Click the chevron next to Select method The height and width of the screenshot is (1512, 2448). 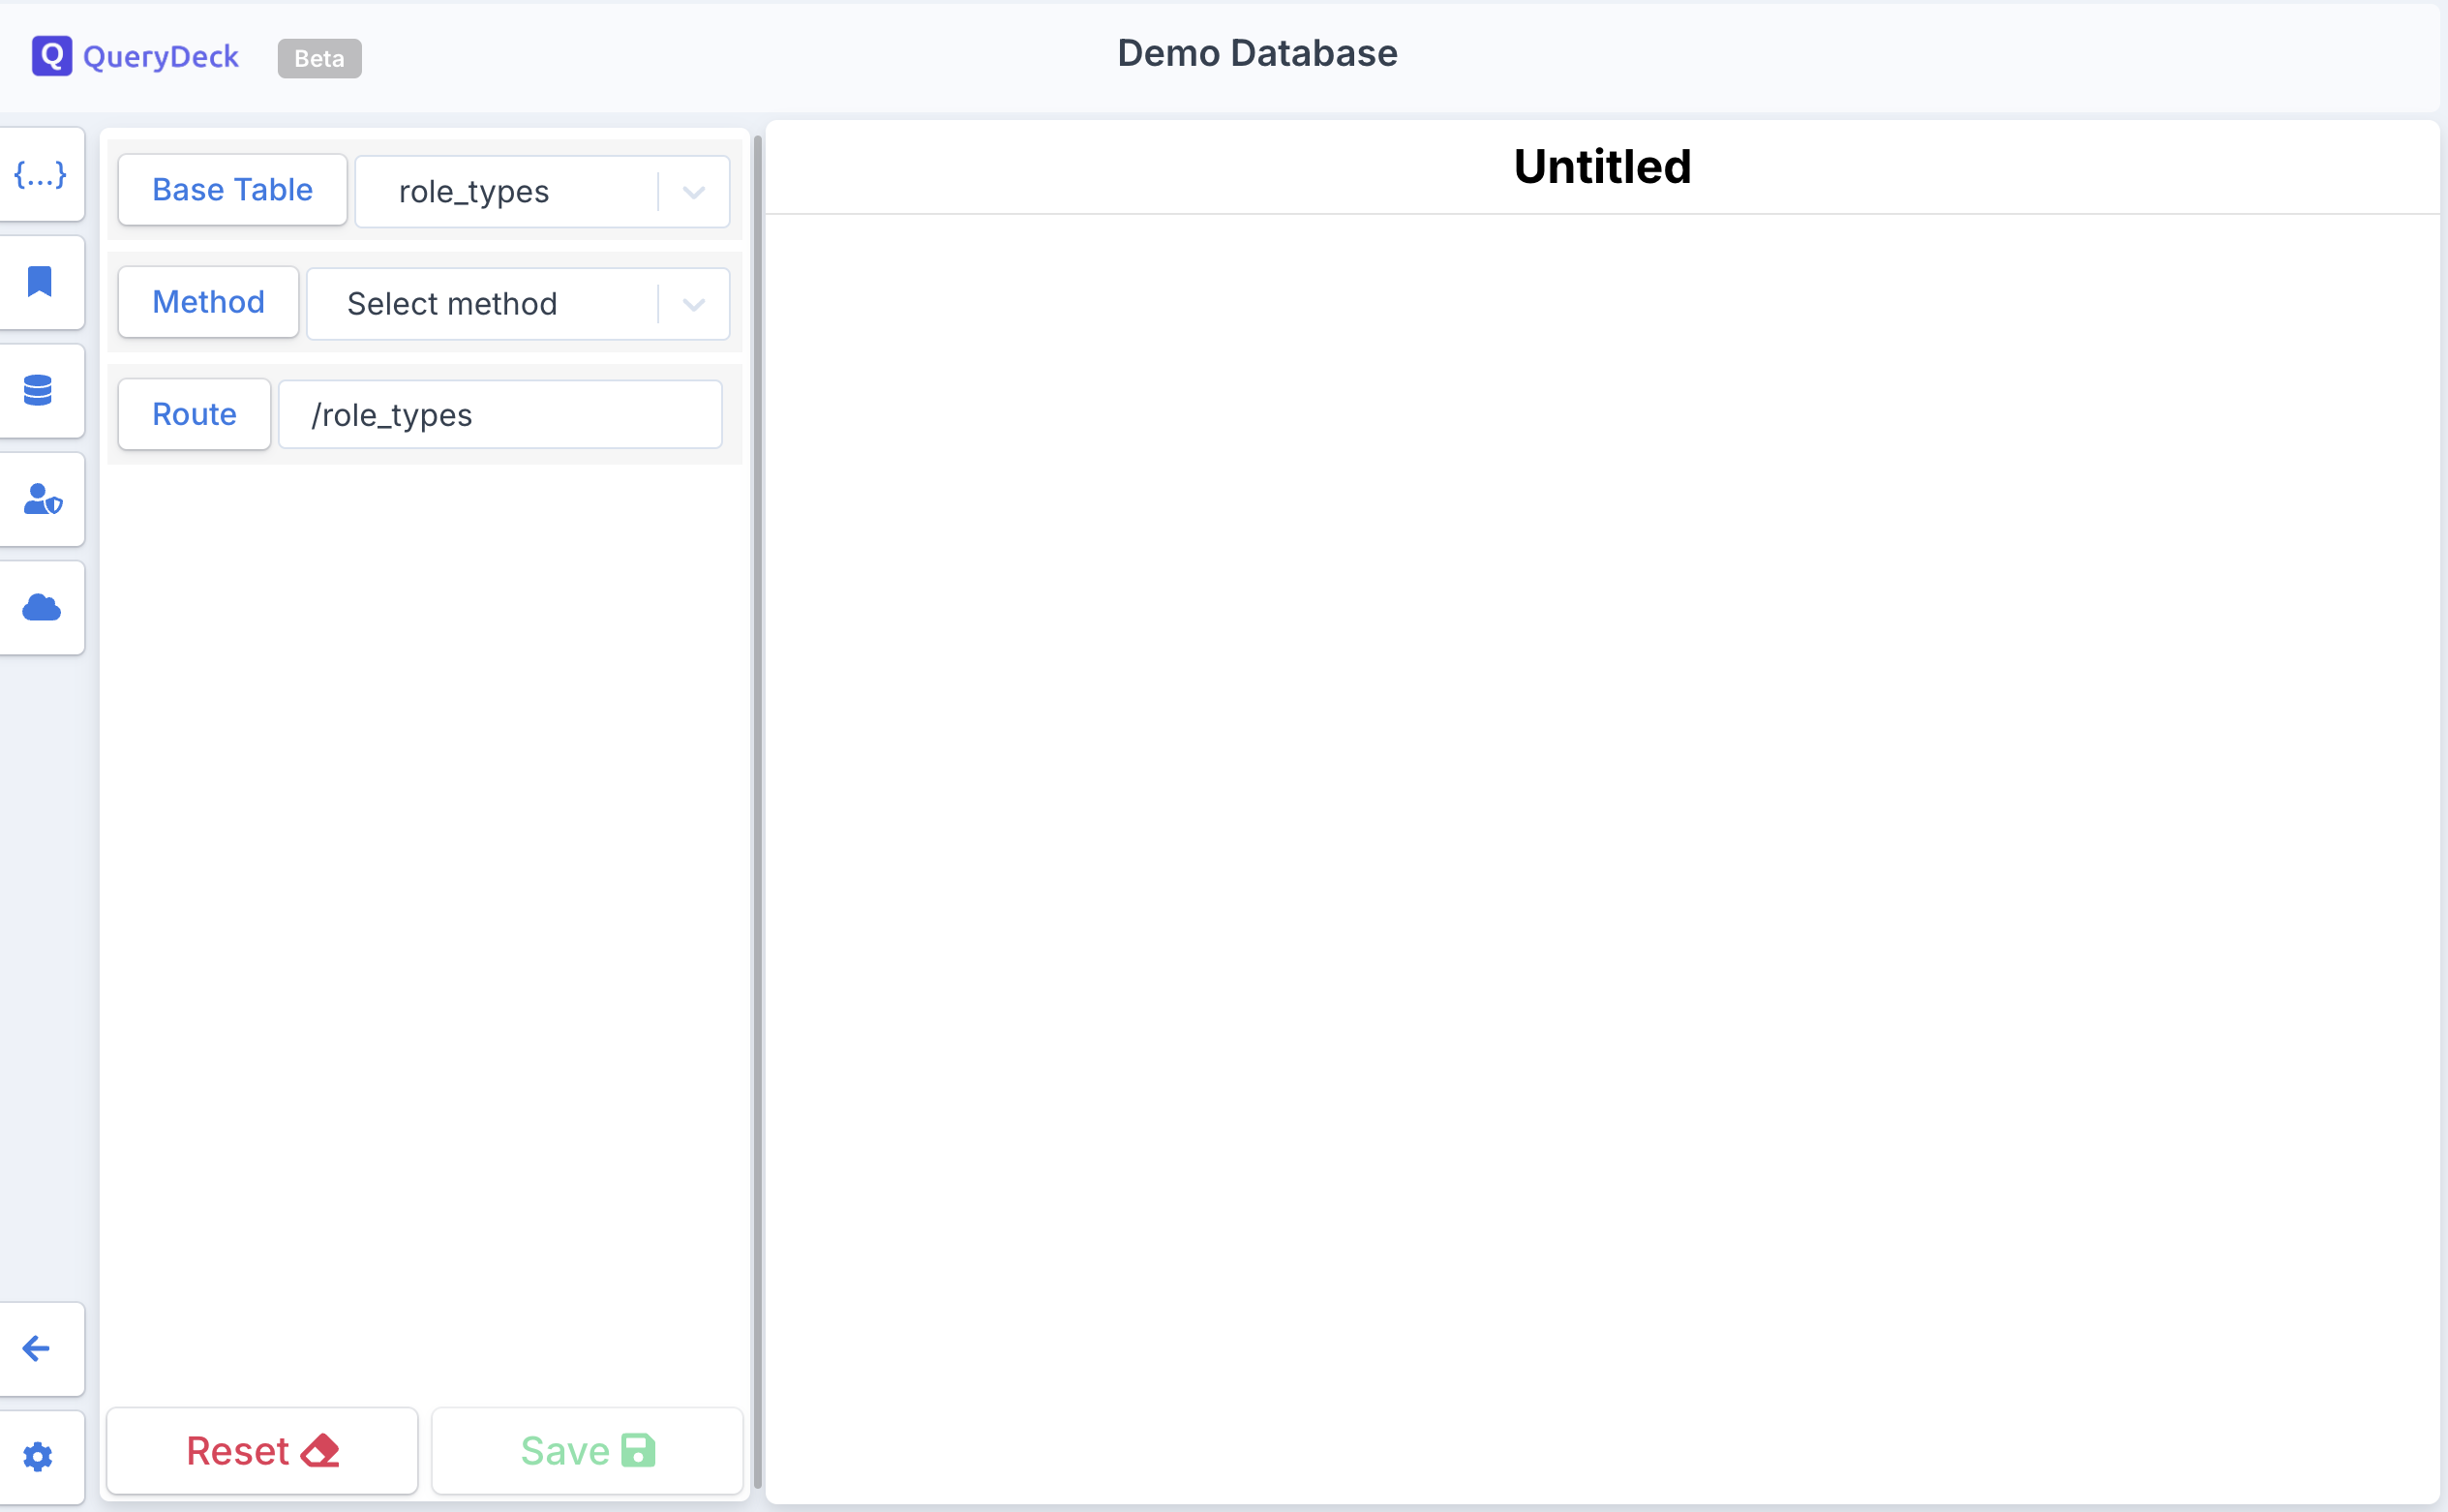pyautogui.click(x=694, y=304)
